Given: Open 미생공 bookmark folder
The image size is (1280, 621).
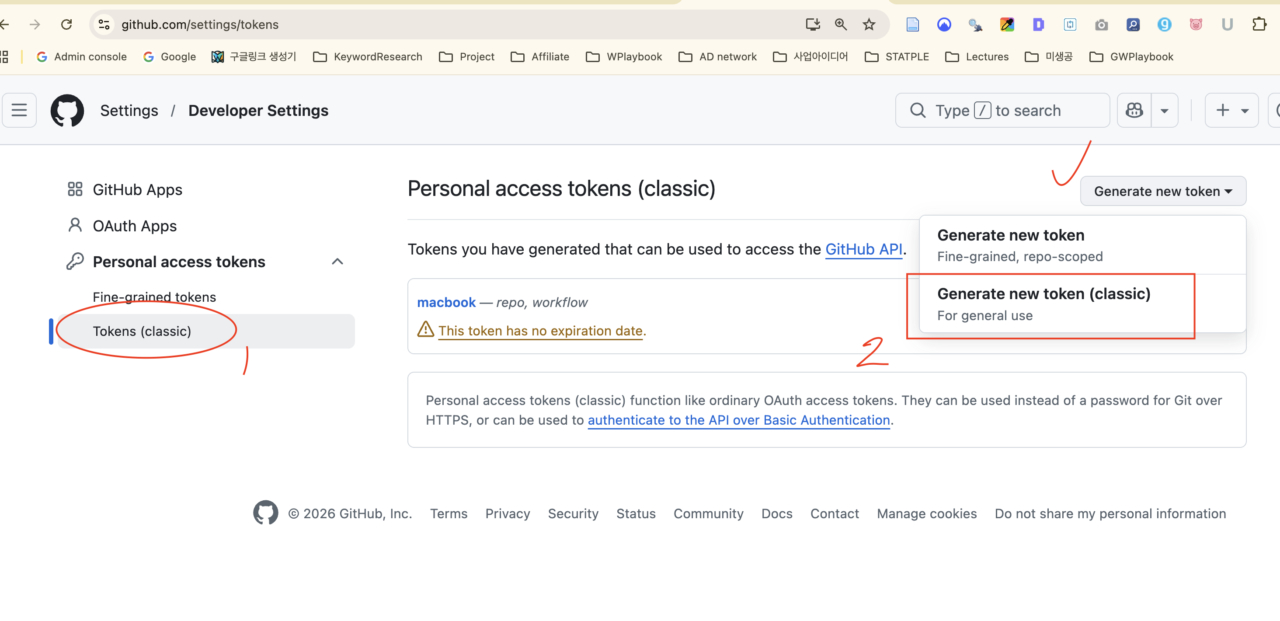Looking at the screenshot, I should (1049, 57).
